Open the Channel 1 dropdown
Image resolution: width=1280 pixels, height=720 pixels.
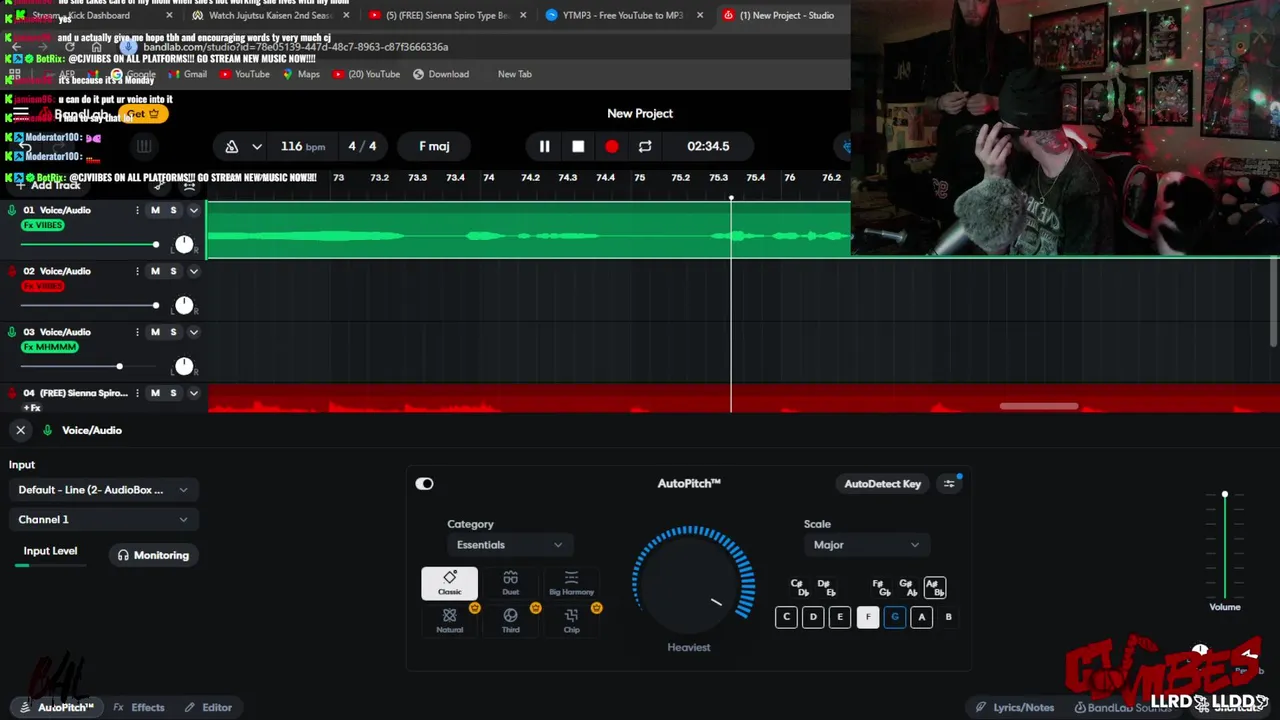(104, 519)
